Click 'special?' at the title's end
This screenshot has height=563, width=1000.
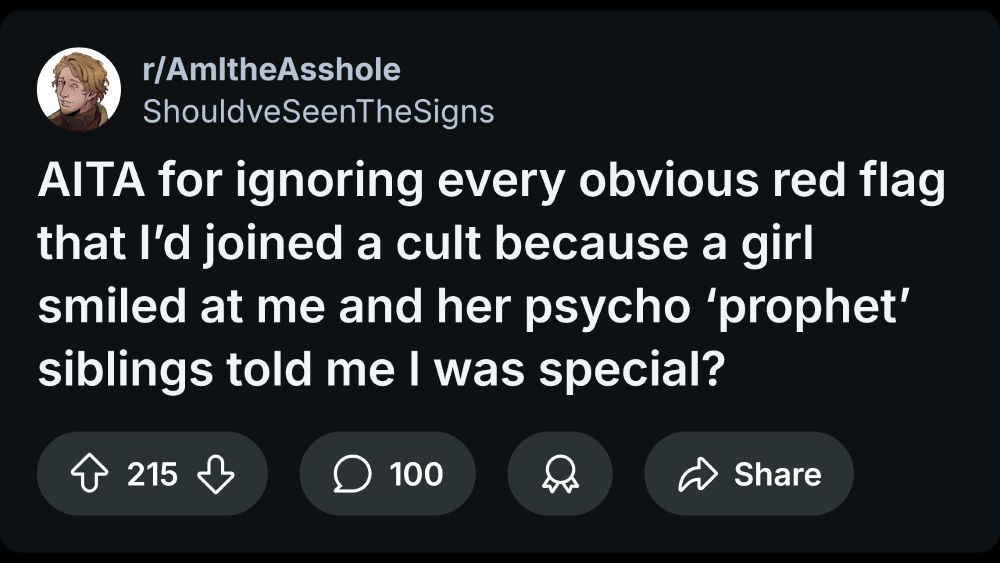tap(633, 369)
